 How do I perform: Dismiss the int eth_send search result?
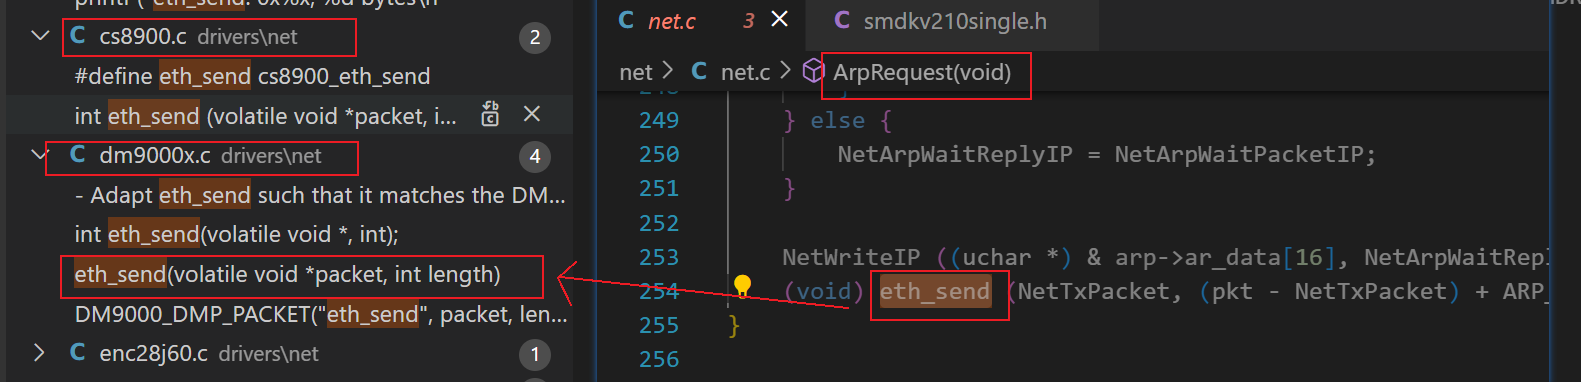click(532, 115)
